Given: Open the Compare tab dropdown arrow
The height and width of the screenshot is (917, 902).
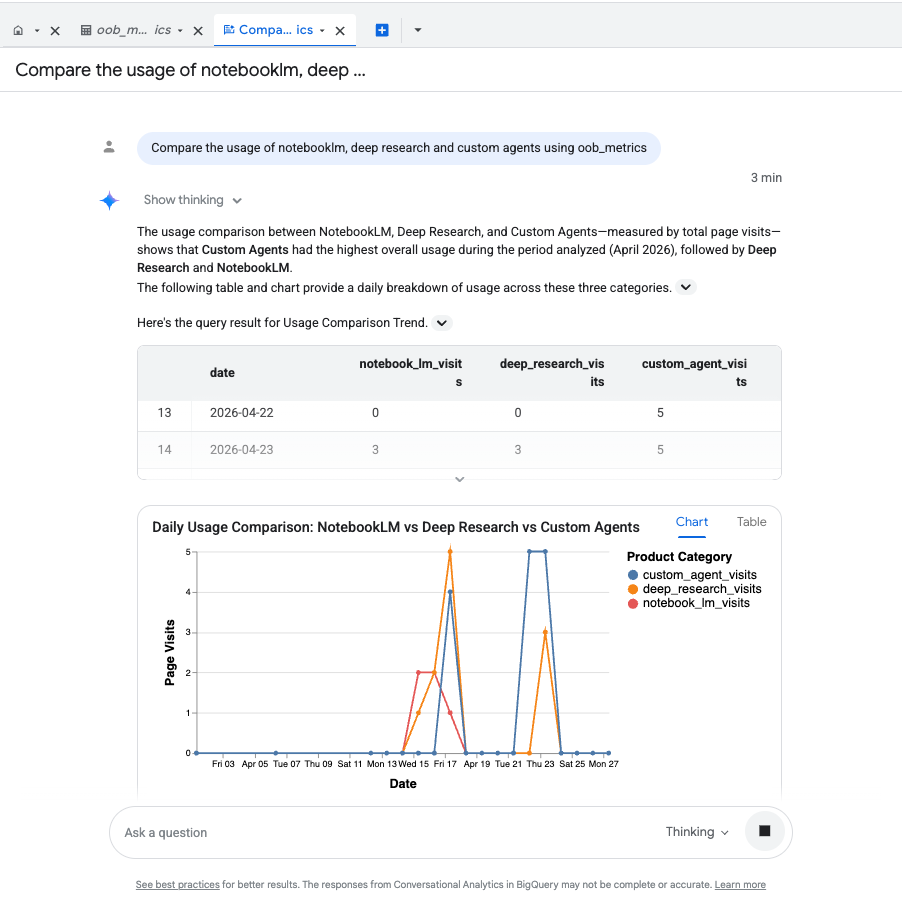Looking at the screenshot, I should 322,30.
